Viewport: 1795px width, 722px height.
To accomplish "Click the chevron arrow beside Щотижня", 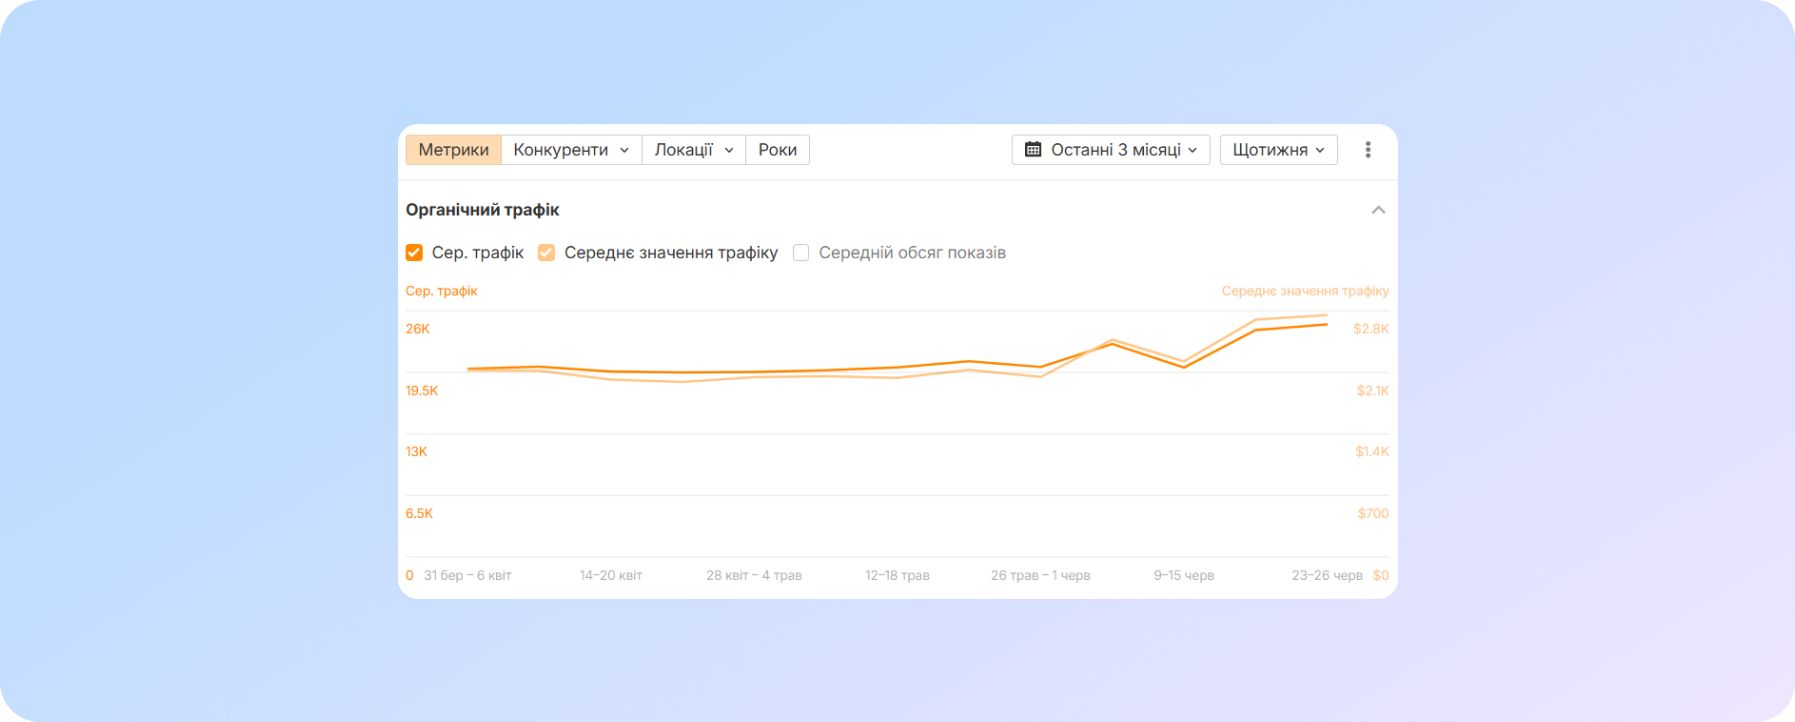I will click(1320, 150).
